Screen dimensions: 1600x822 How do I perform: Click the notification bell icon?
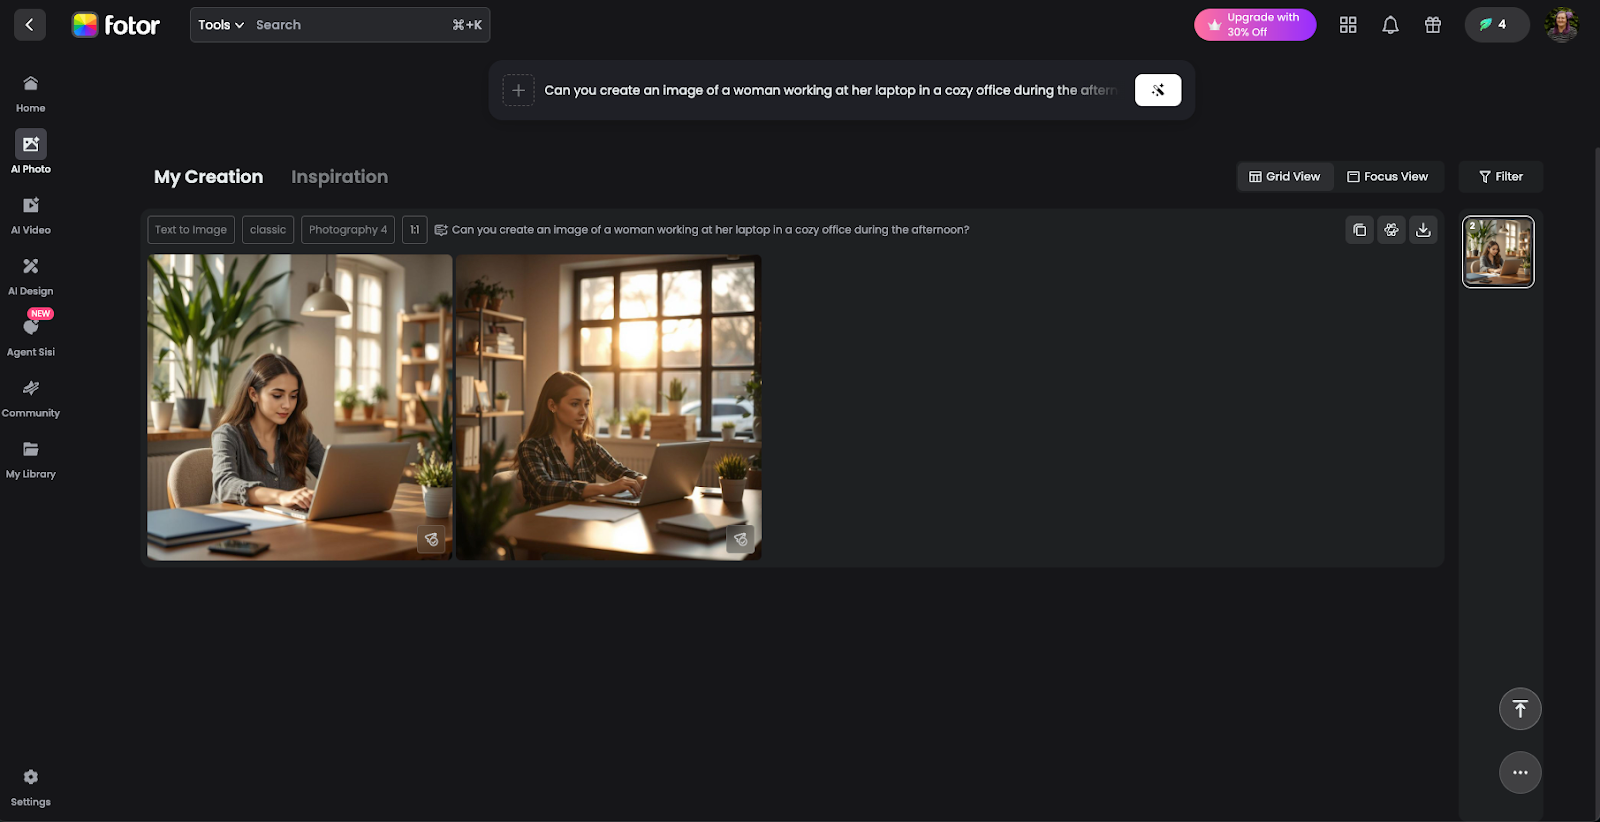1390,25
